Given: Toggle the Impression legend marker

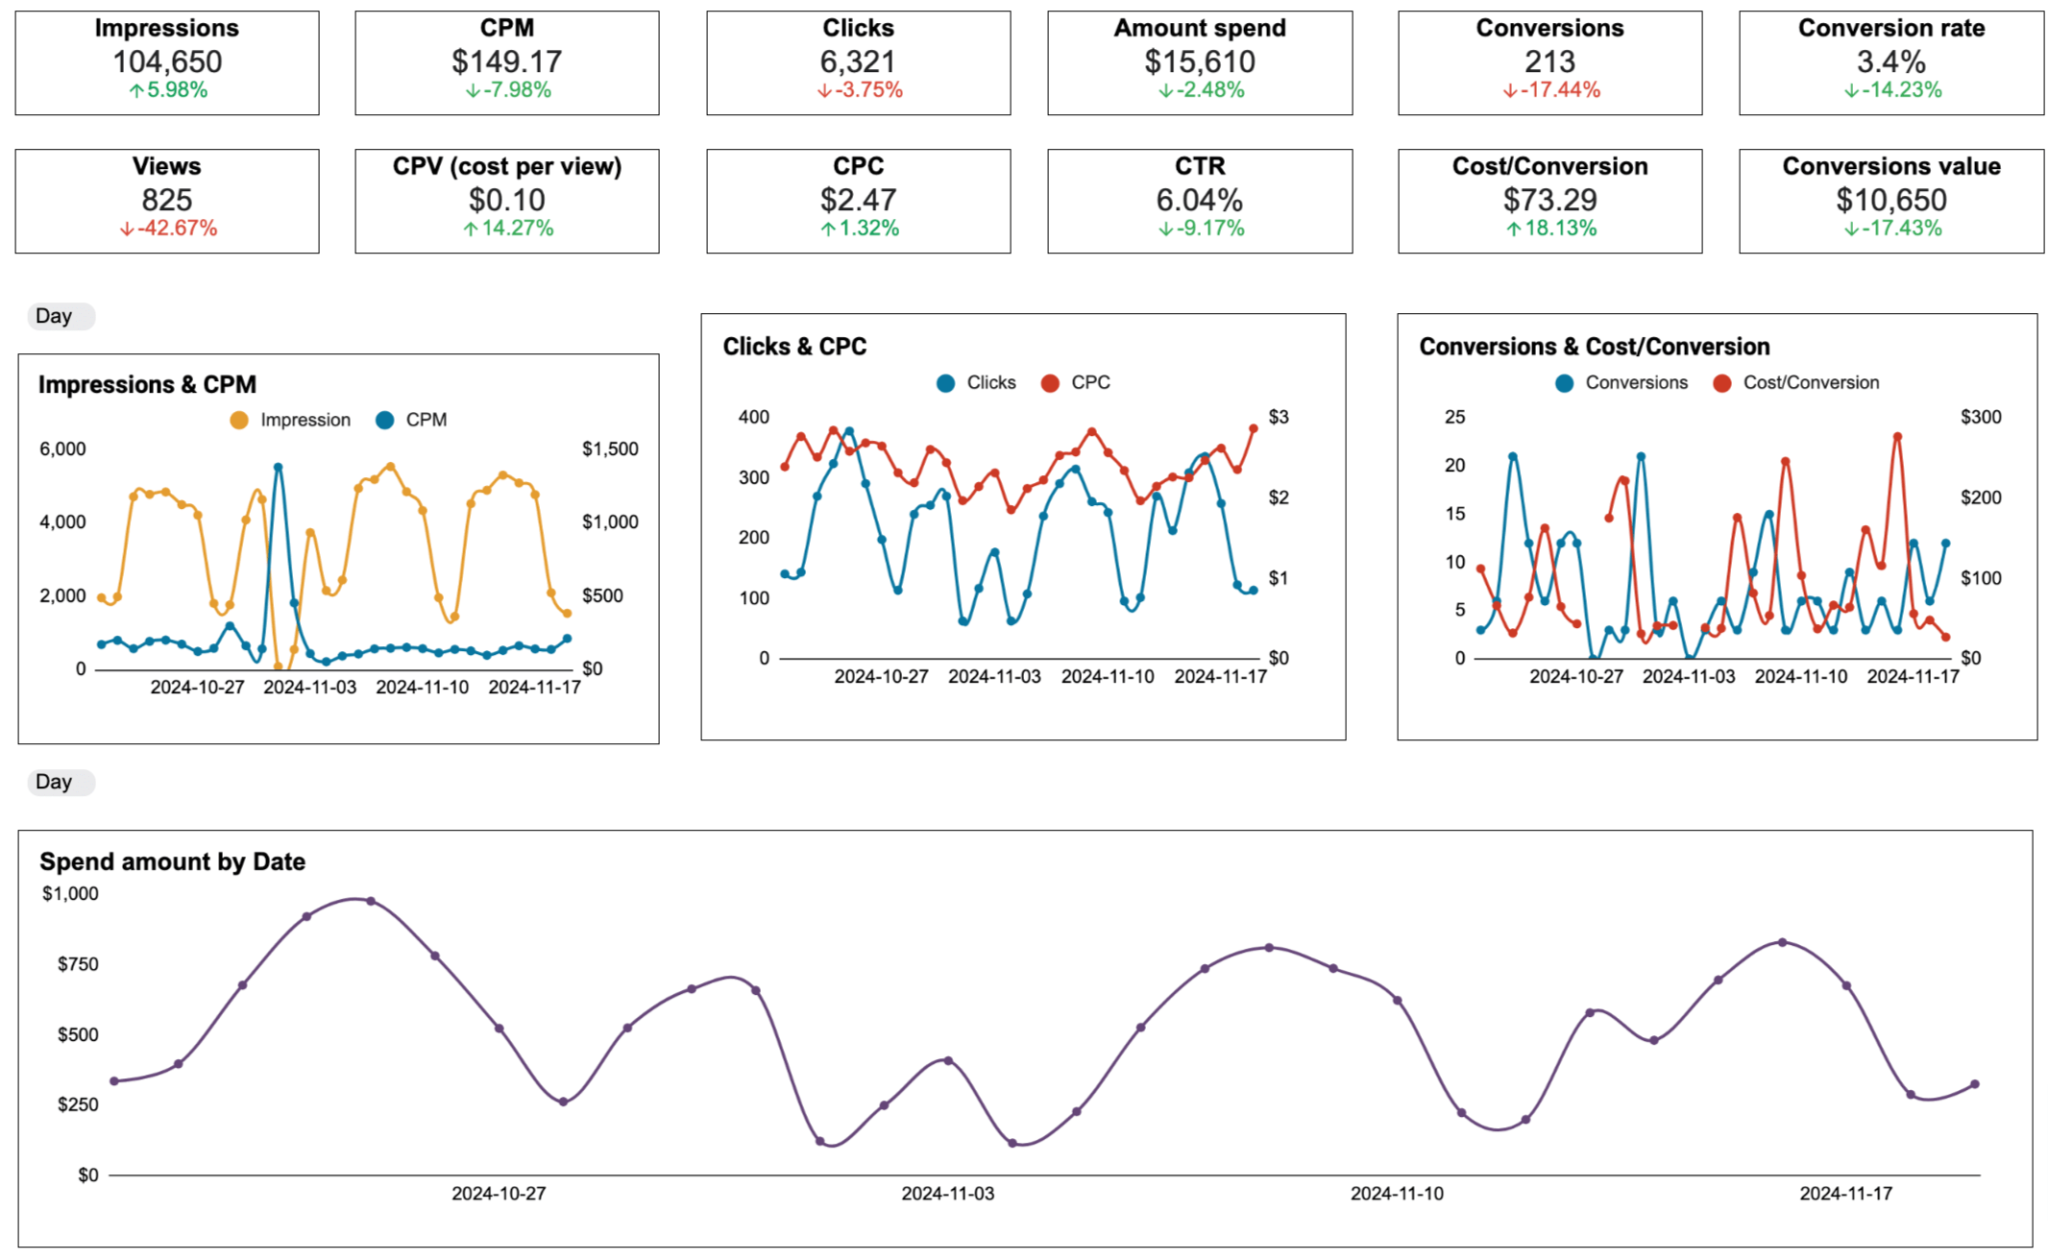Looking at the screenshot, I should coord(240,420).
